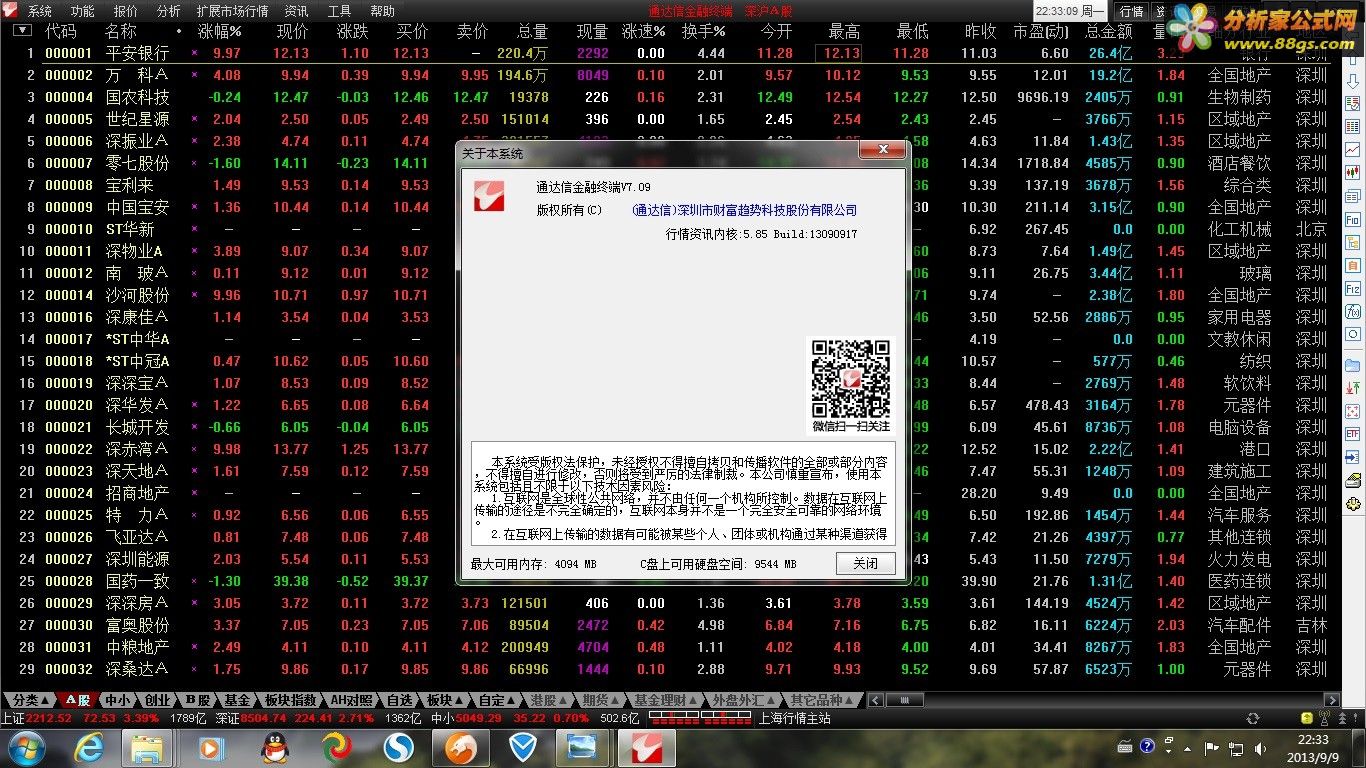Expand the 基金理财 bottom tab menu
The height and width of the screenshot is (768, 1366).
click(x=666, y=700)
